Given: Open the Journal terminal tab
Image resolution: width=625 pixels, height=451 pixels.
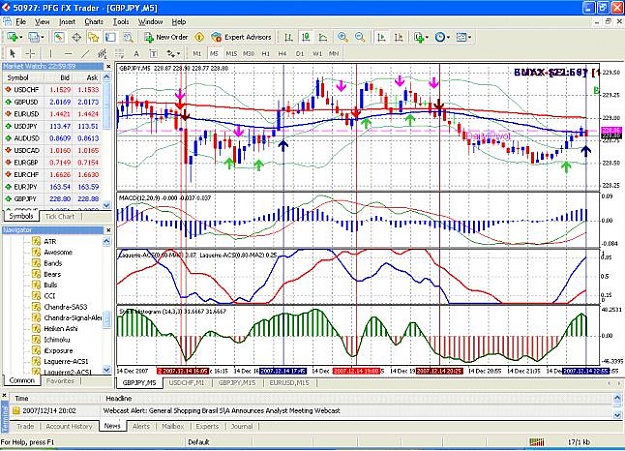Looking at the screenshot, I should point(242,426).
